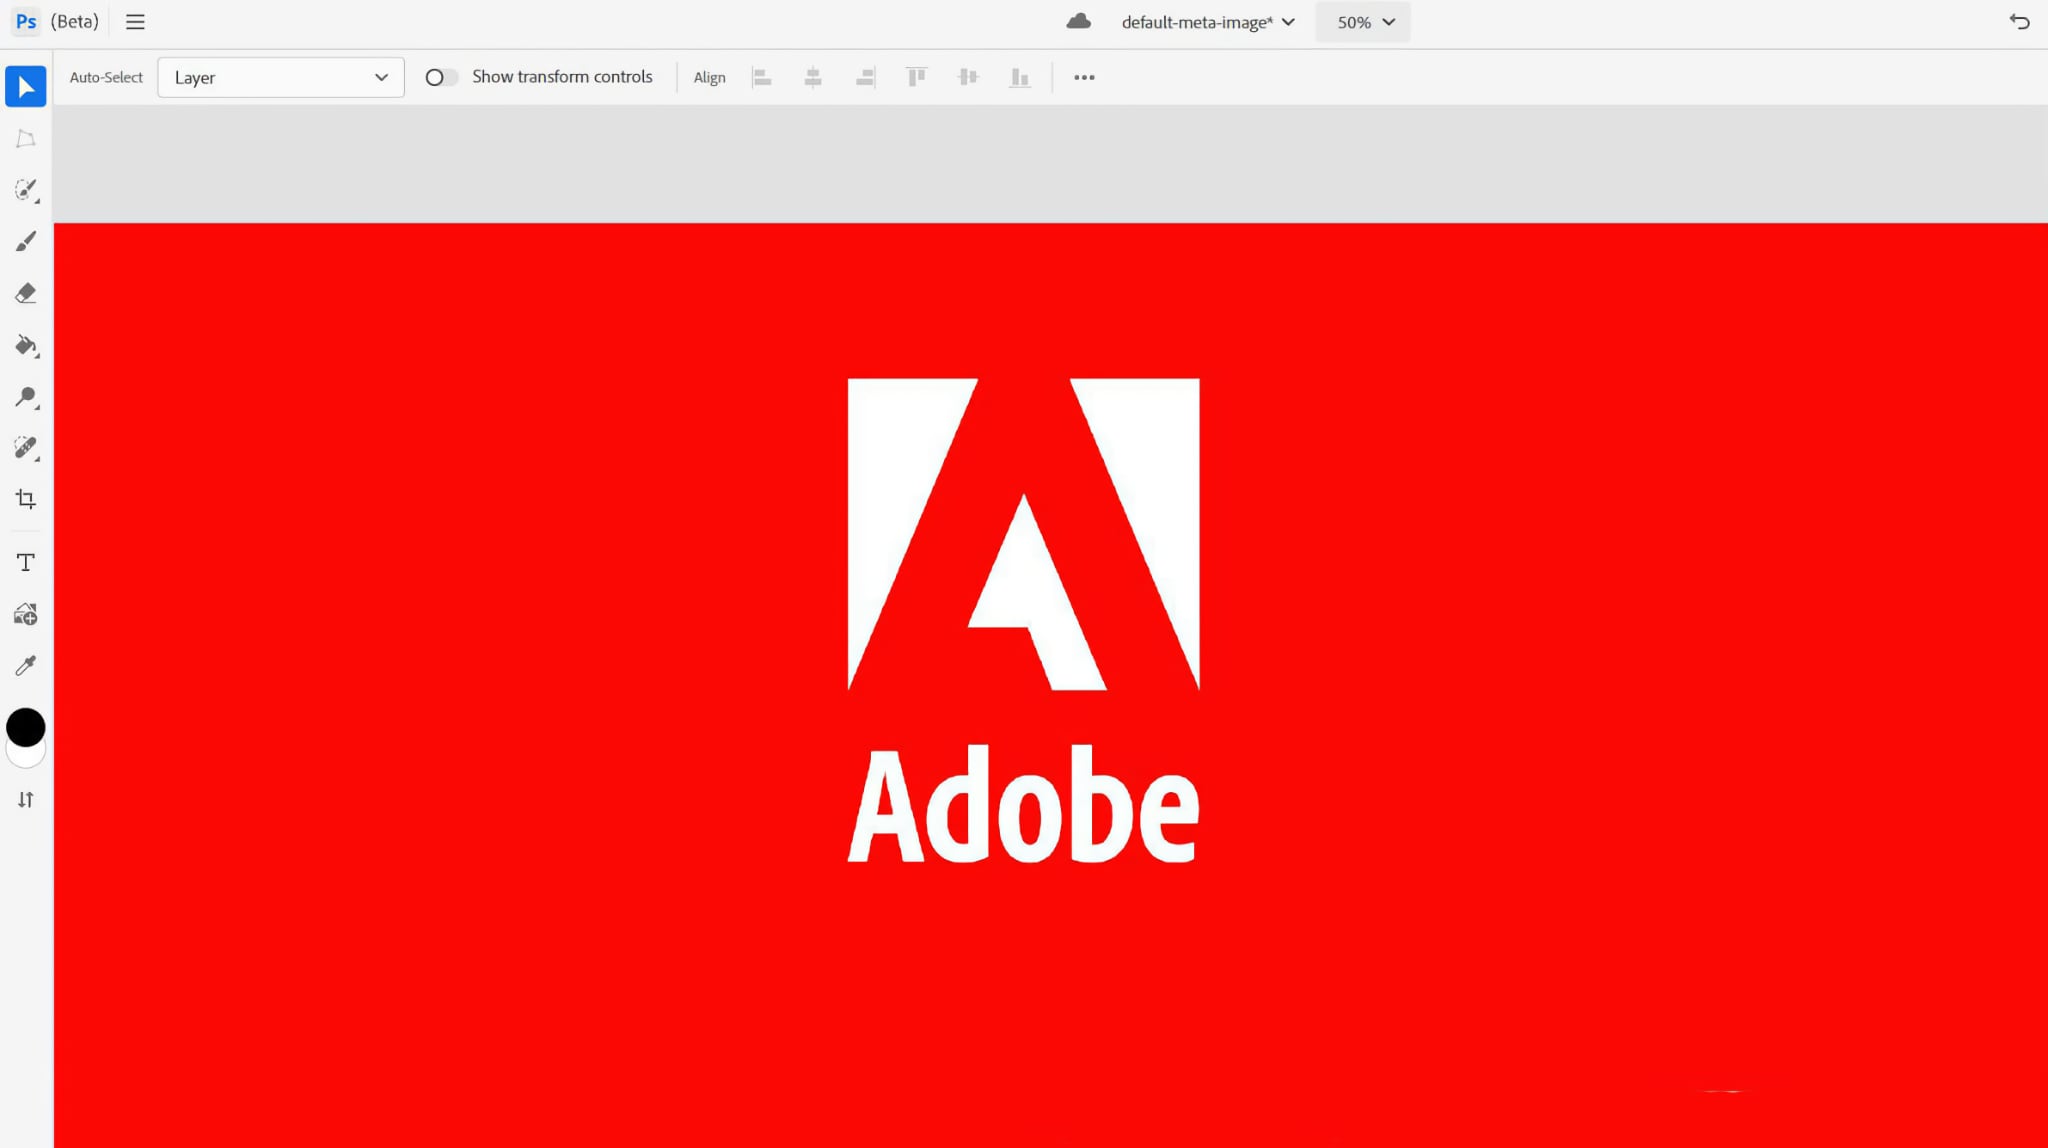Viewport: 2048px width, 1148px height.
Task: Open the hamburger main menu
Action: point(135,22)
